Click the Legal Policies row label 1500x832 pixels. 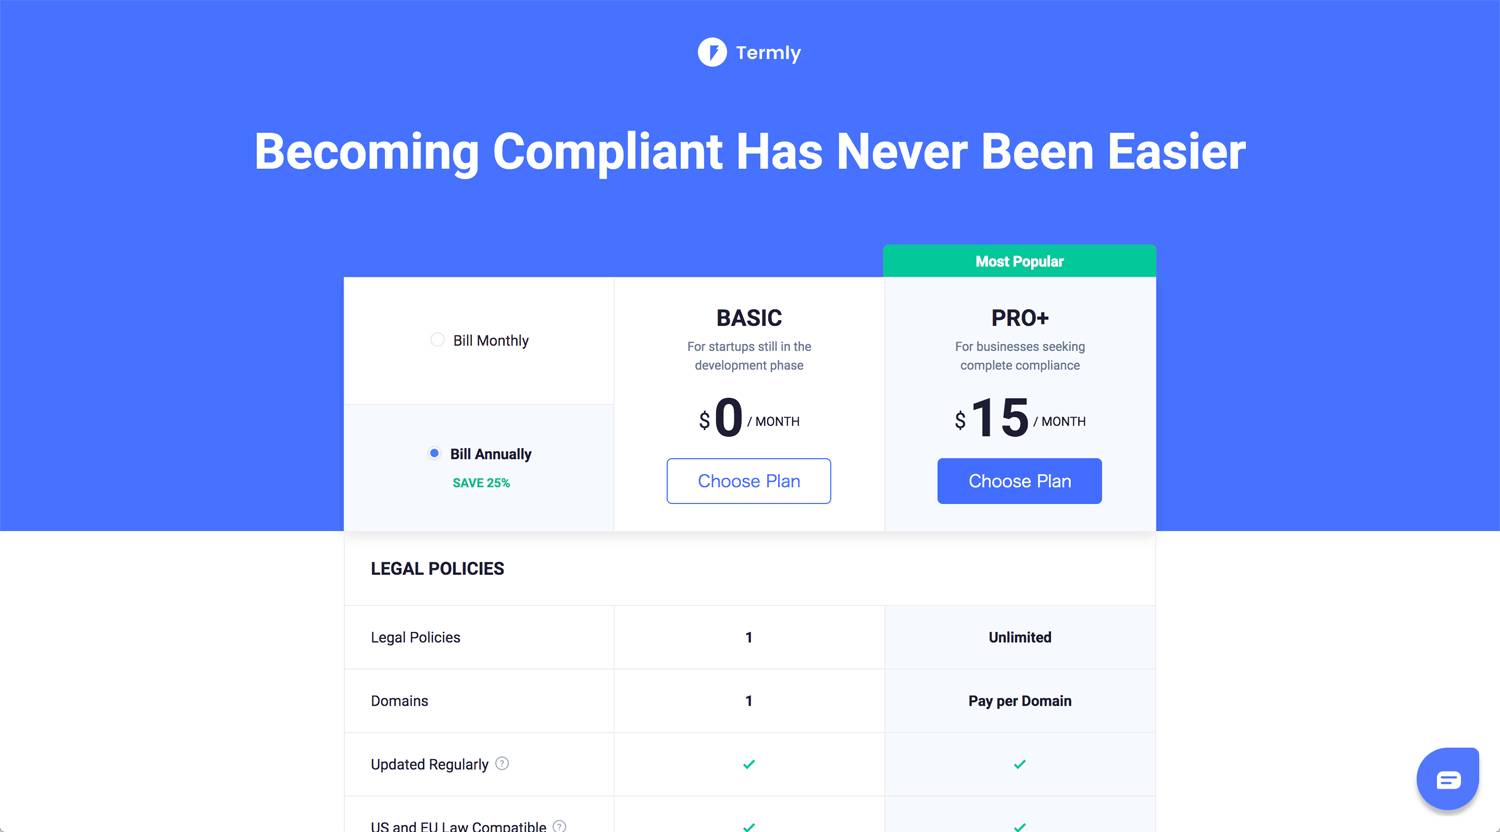pos(416,637)
